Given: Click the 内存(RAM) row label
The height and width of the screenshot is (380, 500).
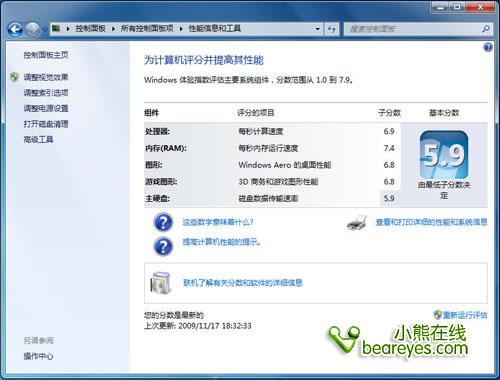Looking at the screenshot, I should (x=166, y=148).
